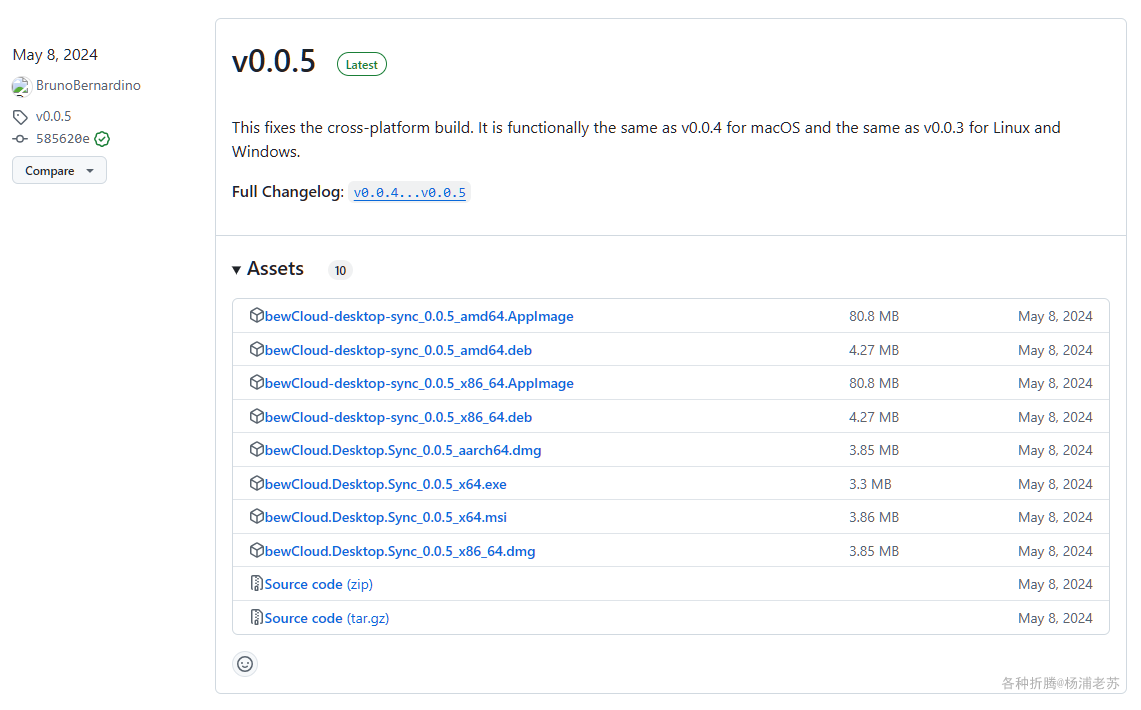Image resolution: width=1141 pixels, height=710 pixels.
Task: Download bewCloud-desktop-sync_0.0.5_x86_64.deb
Action: coord(398,417)
